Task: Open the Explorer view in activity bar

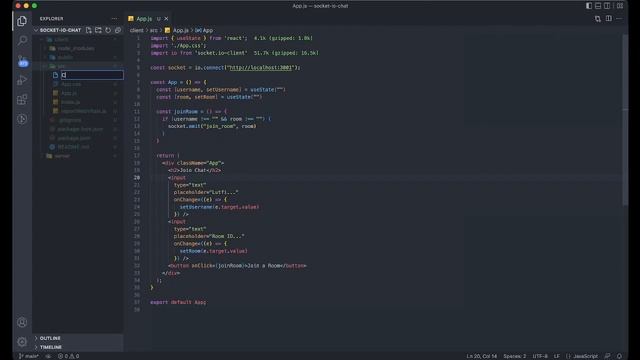Action: [22, 21]
